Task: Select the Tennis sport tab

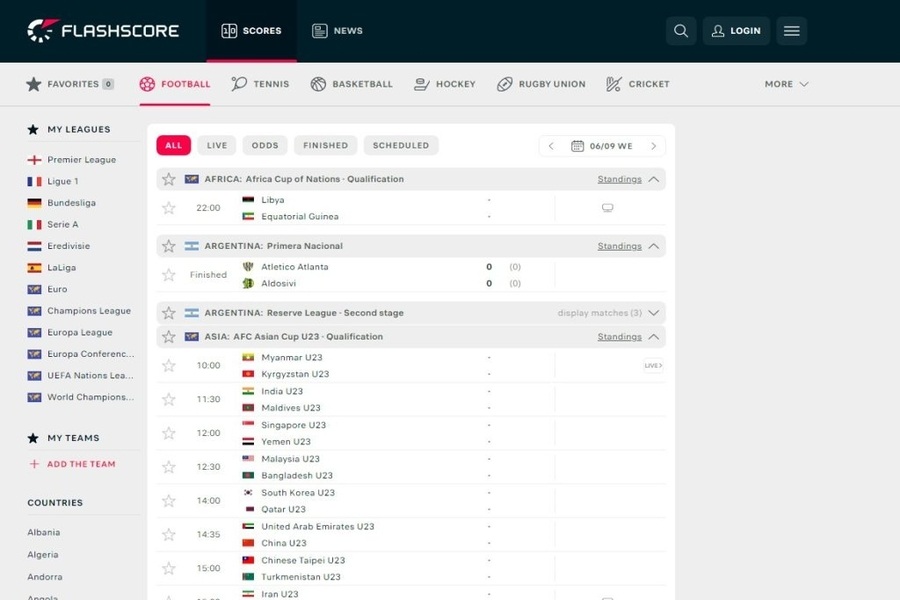Action: (x=260, y=84)
